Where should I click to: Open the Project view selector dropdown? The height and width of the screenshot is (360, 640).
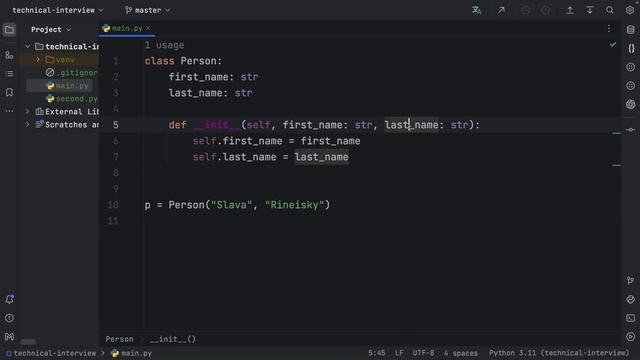(x=51, y=29)
